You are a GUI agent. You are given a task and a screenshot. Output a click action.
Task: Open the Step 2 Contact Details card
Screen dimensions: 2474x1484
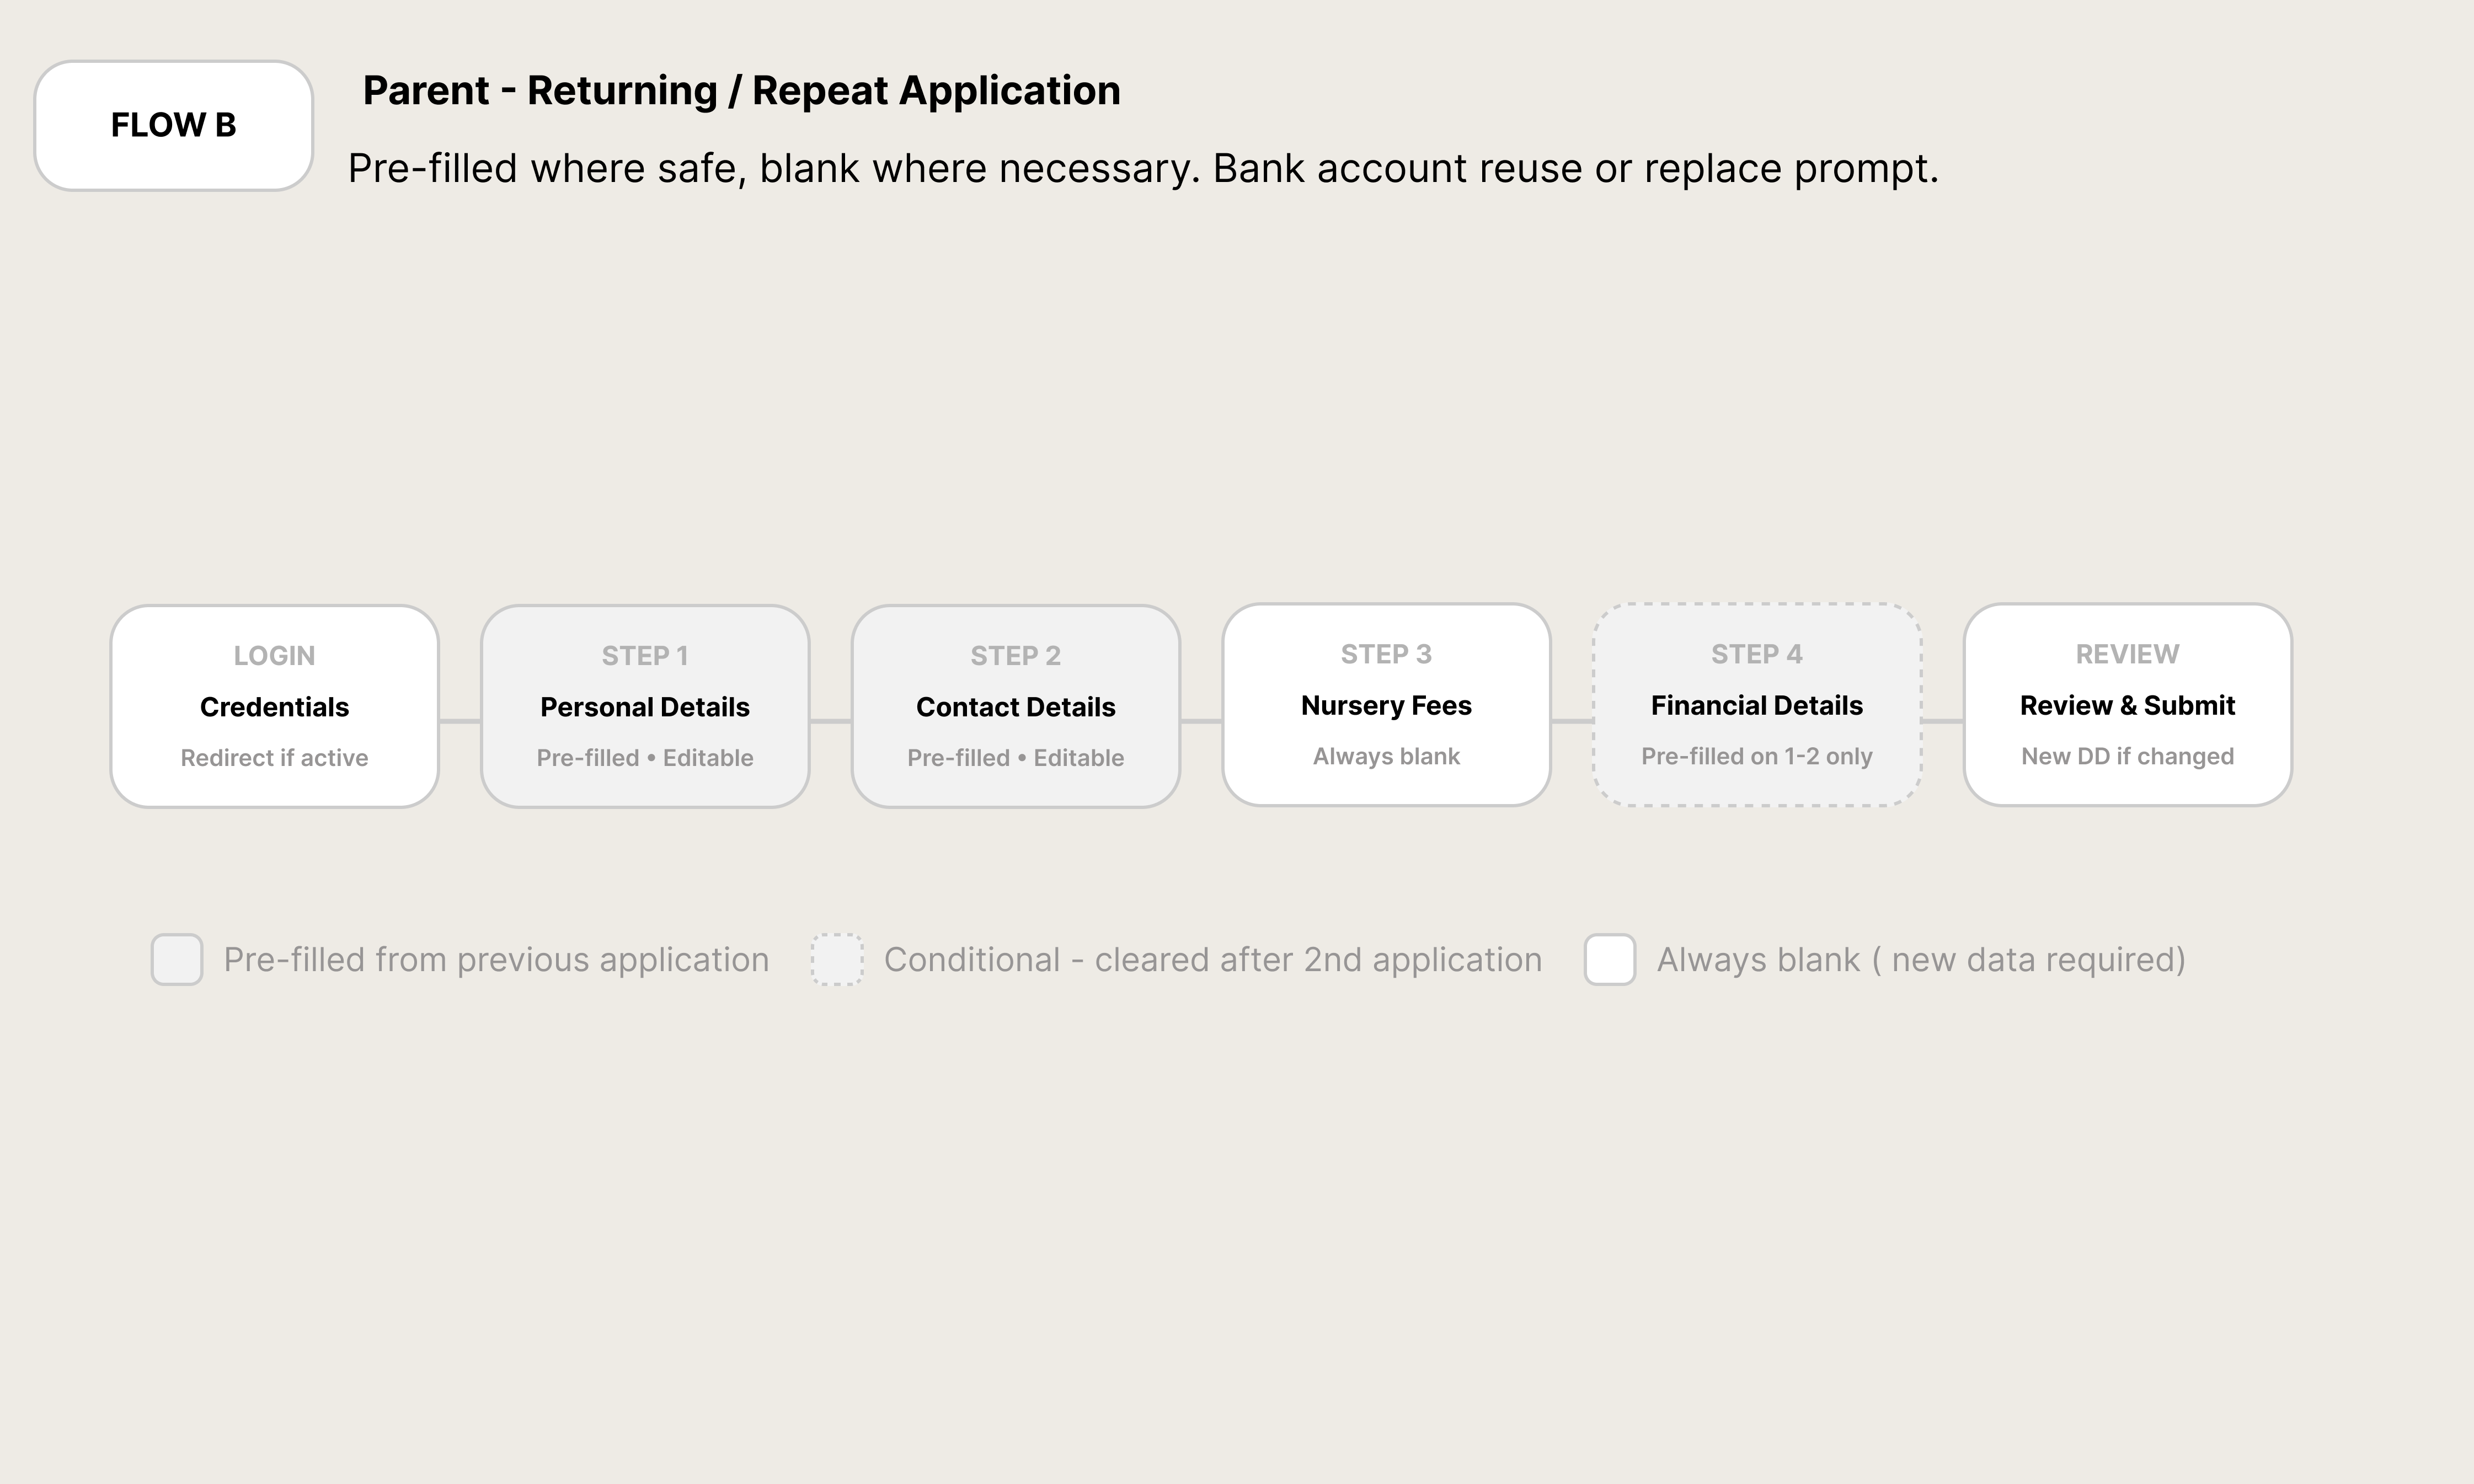(1016, 706)
